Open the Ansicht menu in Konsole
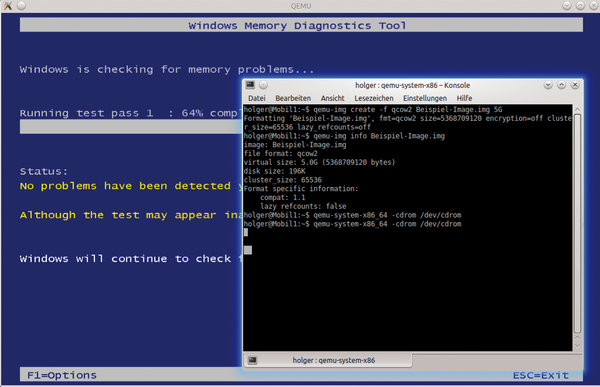 click(333, 98)
